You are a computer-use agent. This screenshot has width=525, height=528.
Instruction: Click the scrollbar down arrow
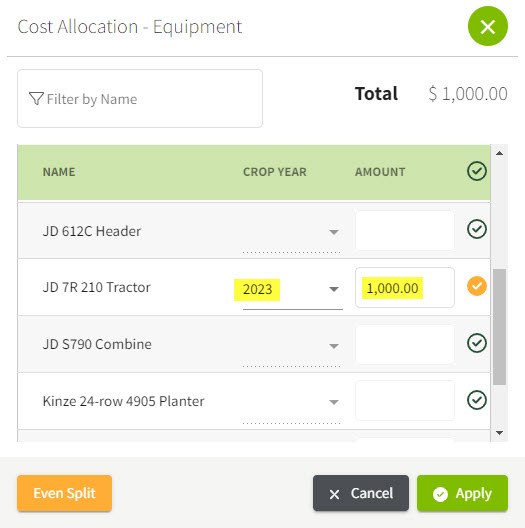coord(499,433)
